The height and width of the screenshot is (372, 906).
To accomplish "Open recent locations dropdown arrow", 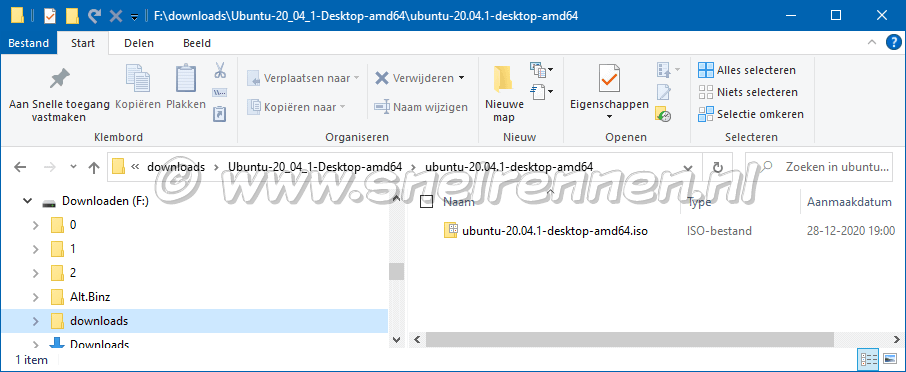I will (x=73, y=168).
